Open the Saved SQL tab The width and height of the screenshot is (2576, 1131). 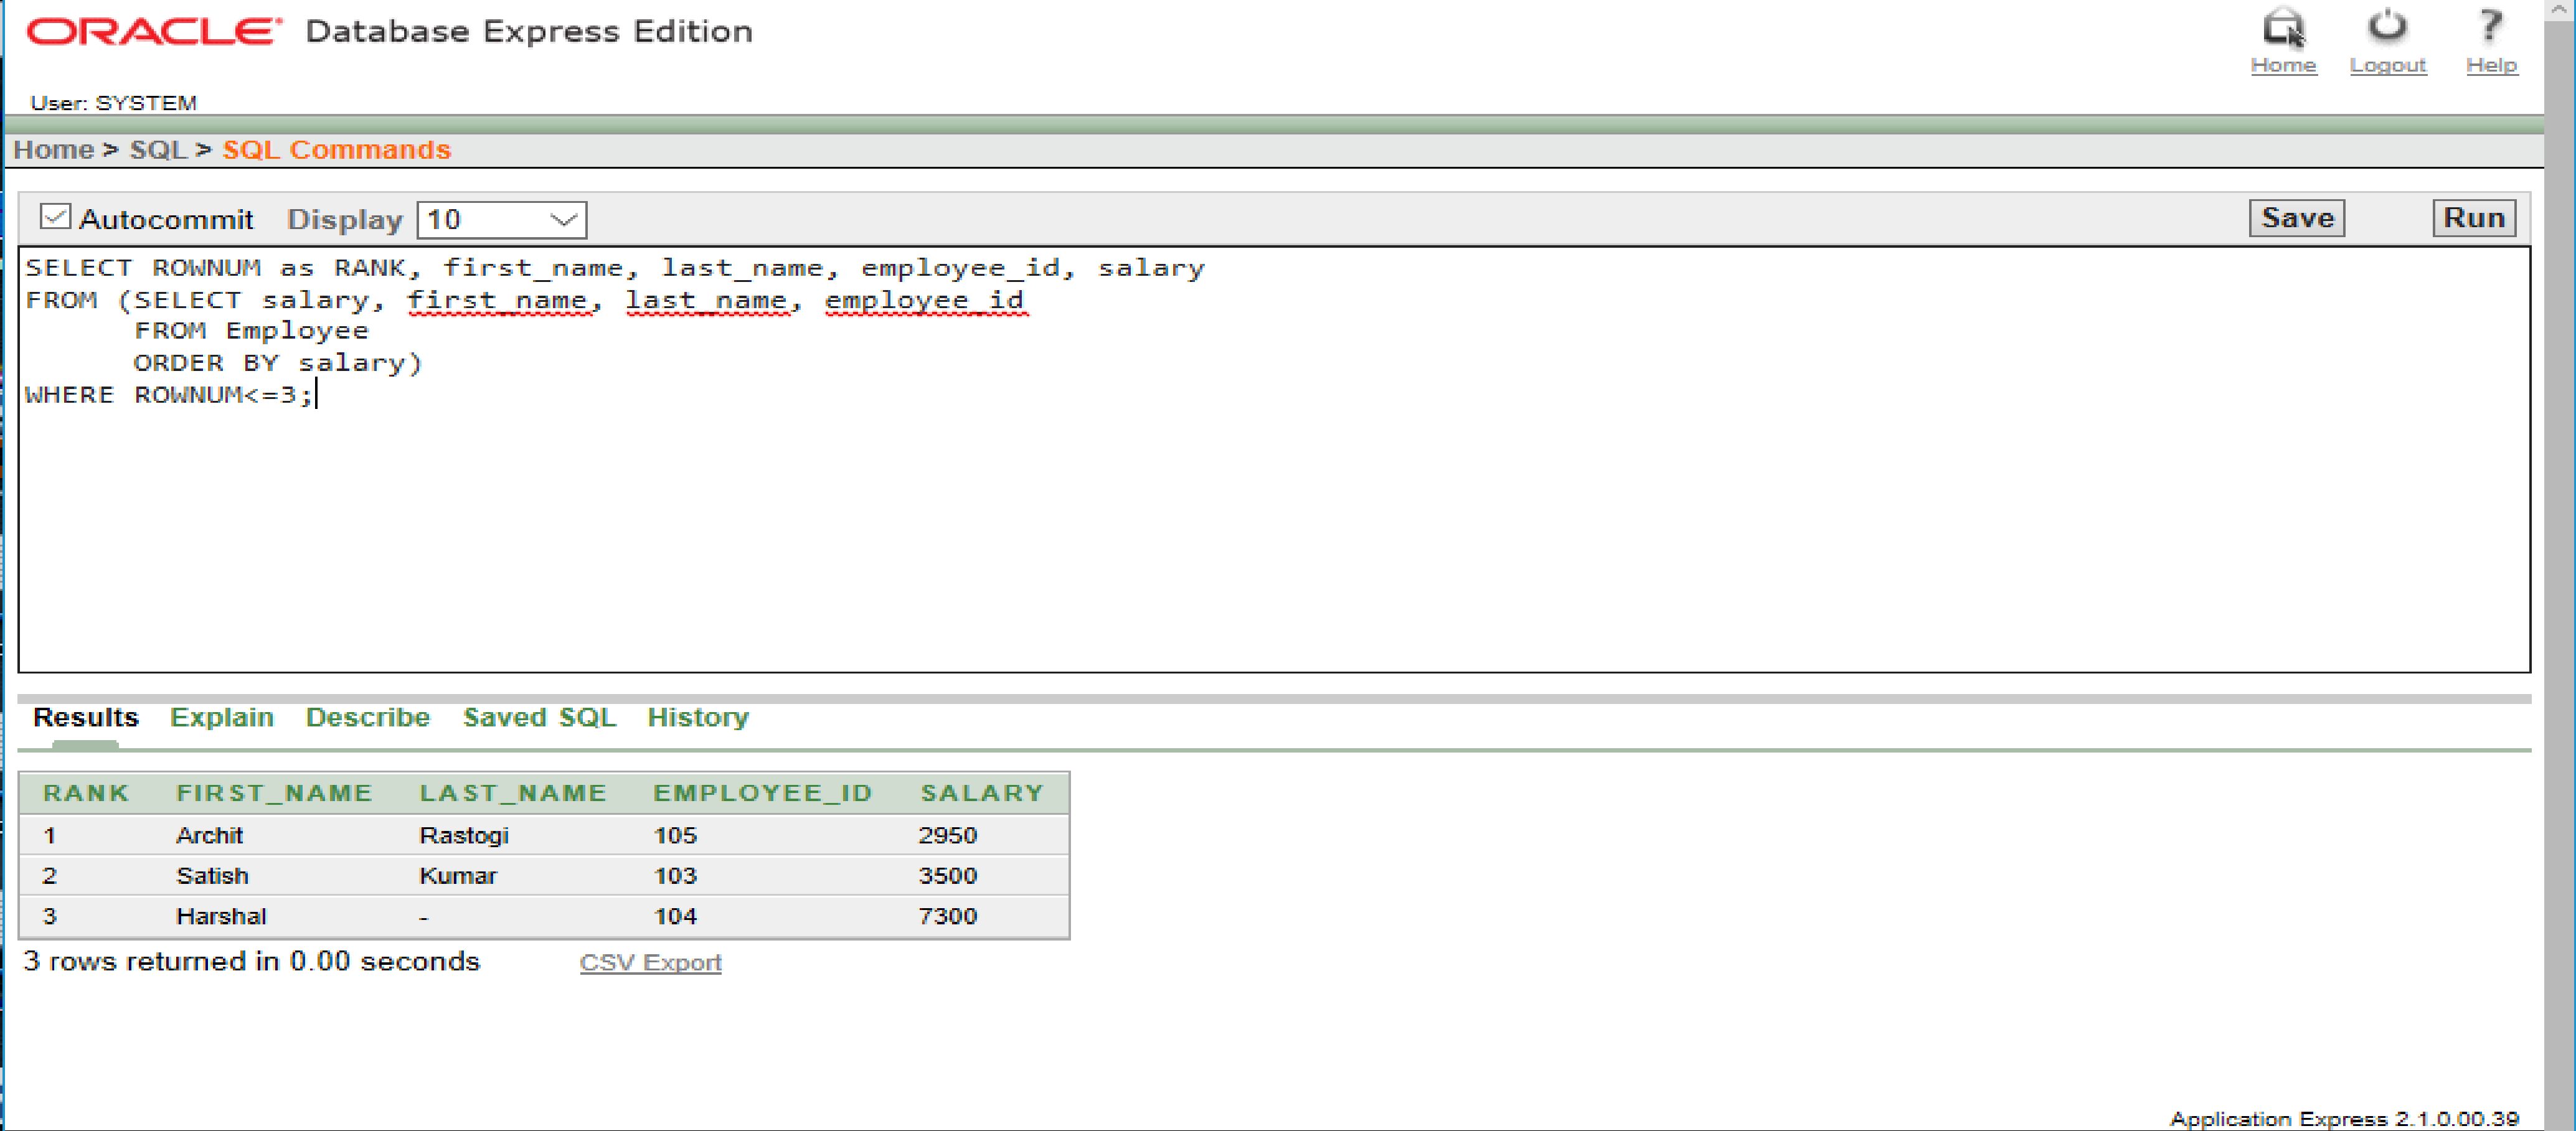(x=539, y=717)
